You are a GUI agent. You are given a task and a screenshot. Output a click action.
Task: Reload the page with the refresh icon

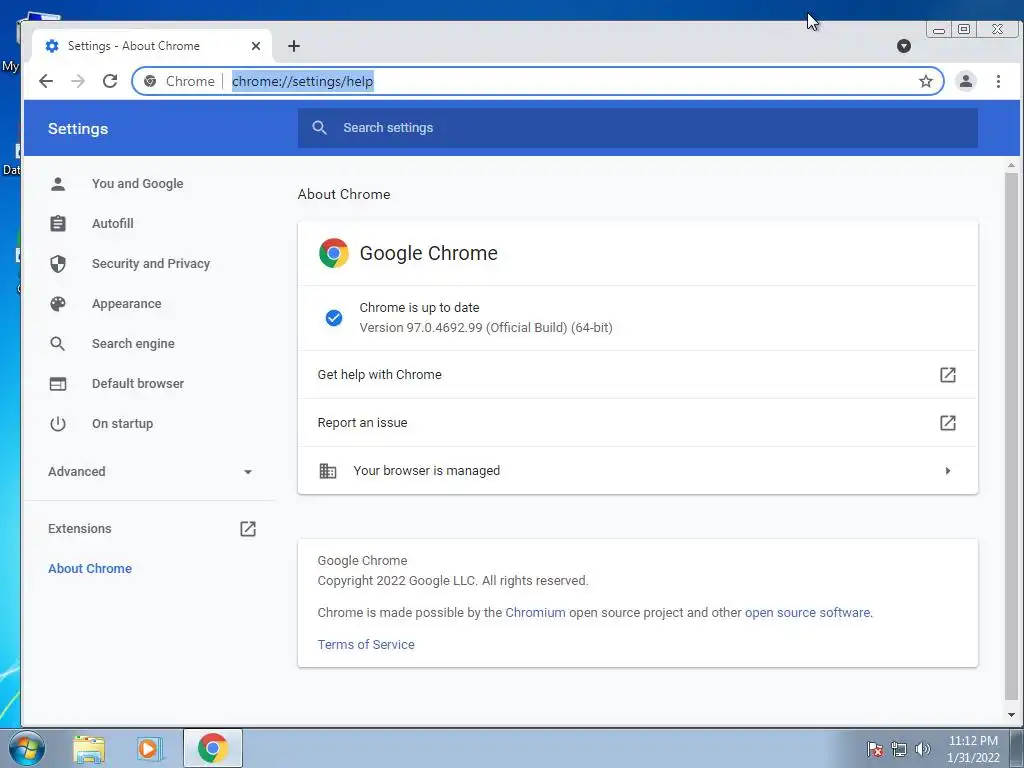[110, 81]
